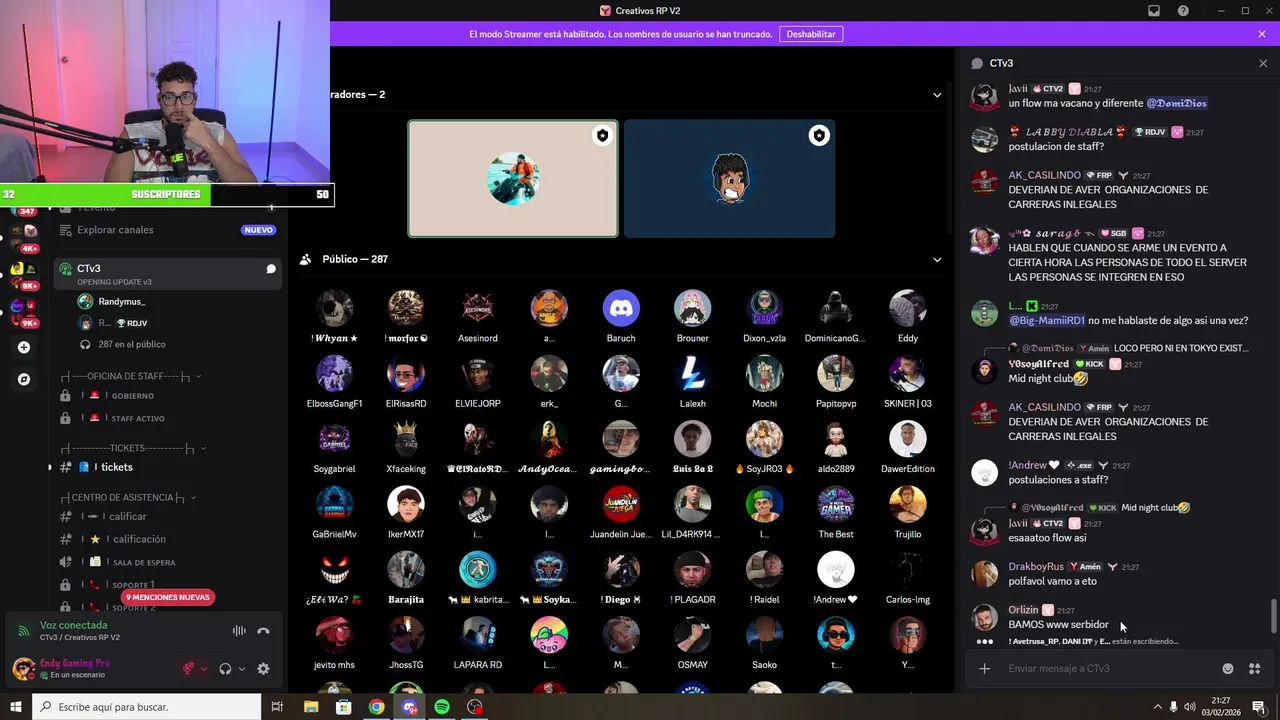Viewport: 1280px width, 720px height.
Task: Open headphones output options dropdown arrow
Action: click(x=242, y=669)
